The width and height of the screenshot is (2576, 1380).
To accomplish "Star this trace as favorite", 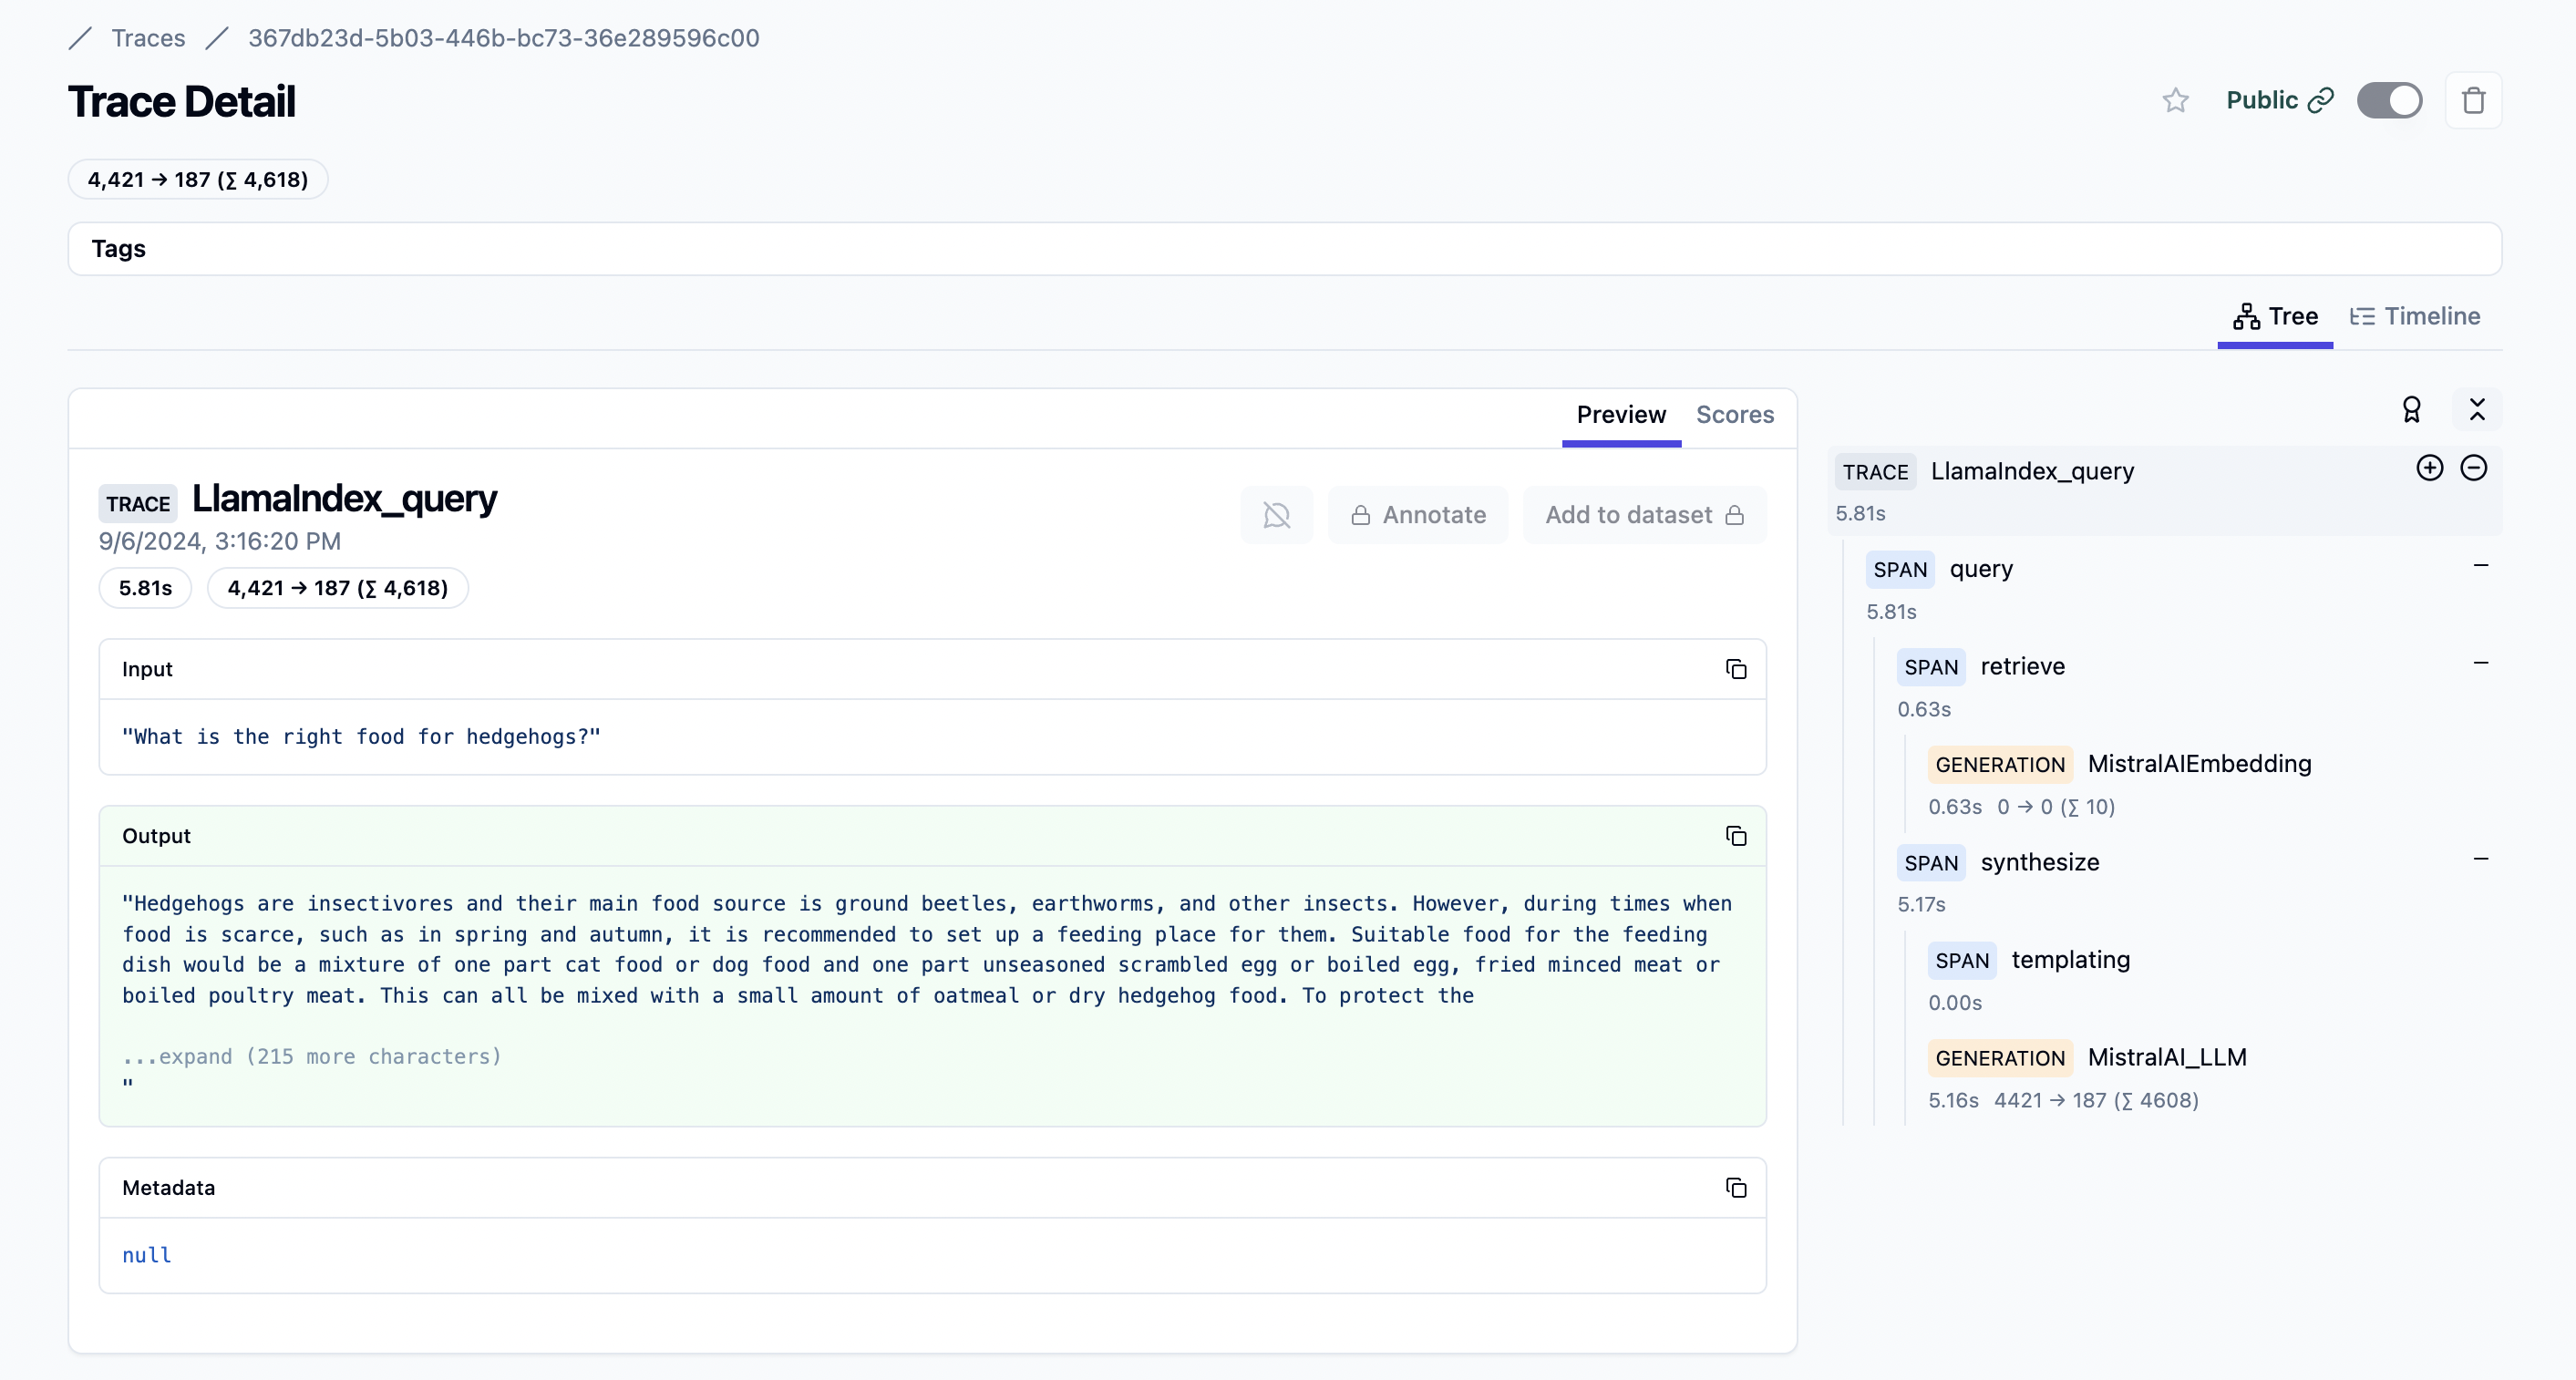I will pos(2175,101).
